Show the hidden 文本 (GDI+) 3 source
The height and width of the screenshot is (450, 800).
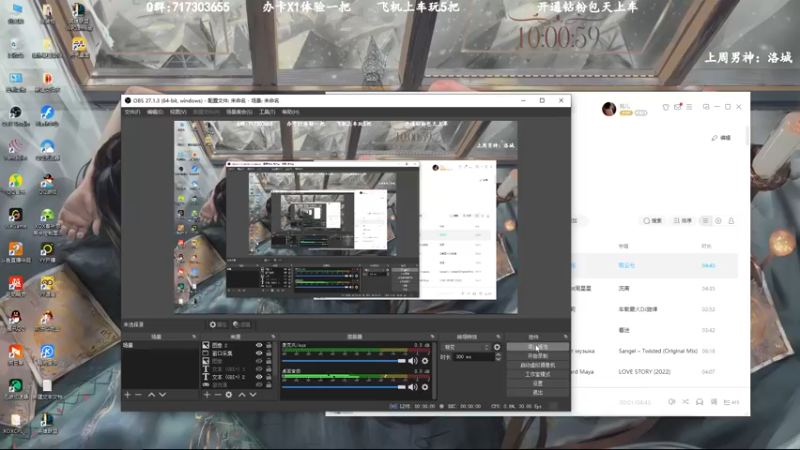coord(259,369)
